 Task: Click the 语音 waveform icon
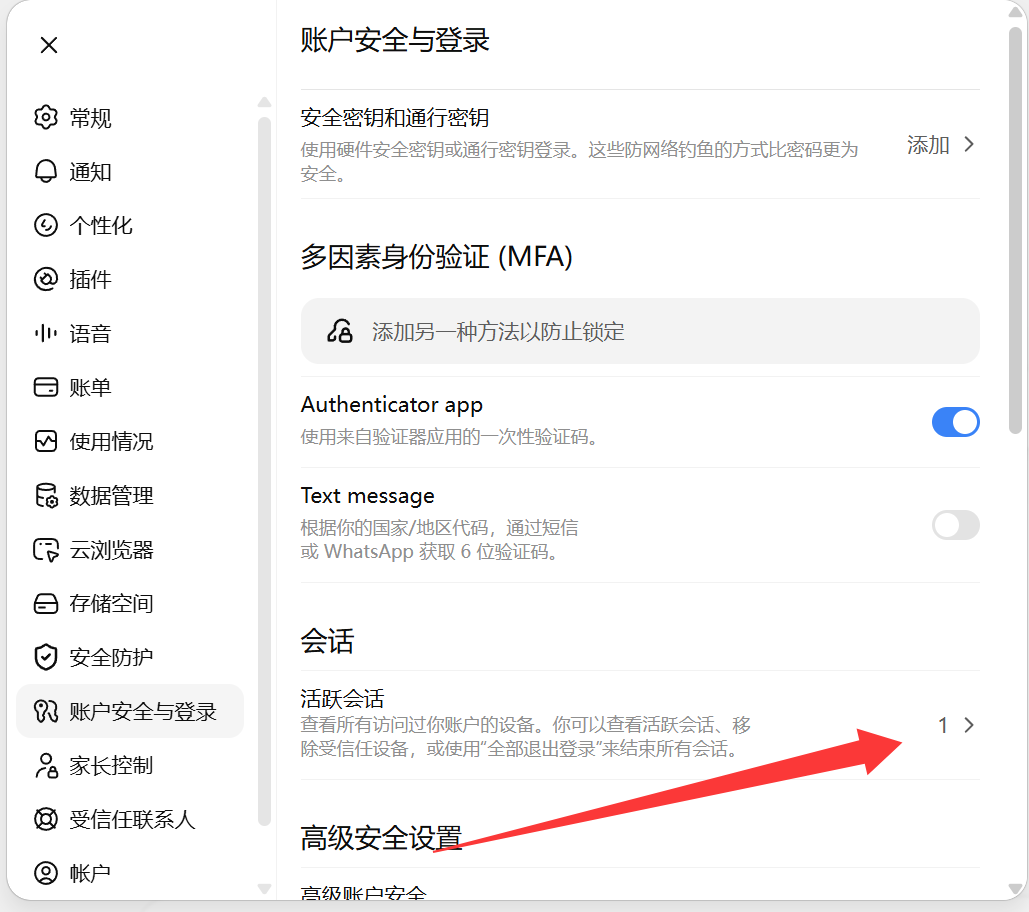pos(45,333)
